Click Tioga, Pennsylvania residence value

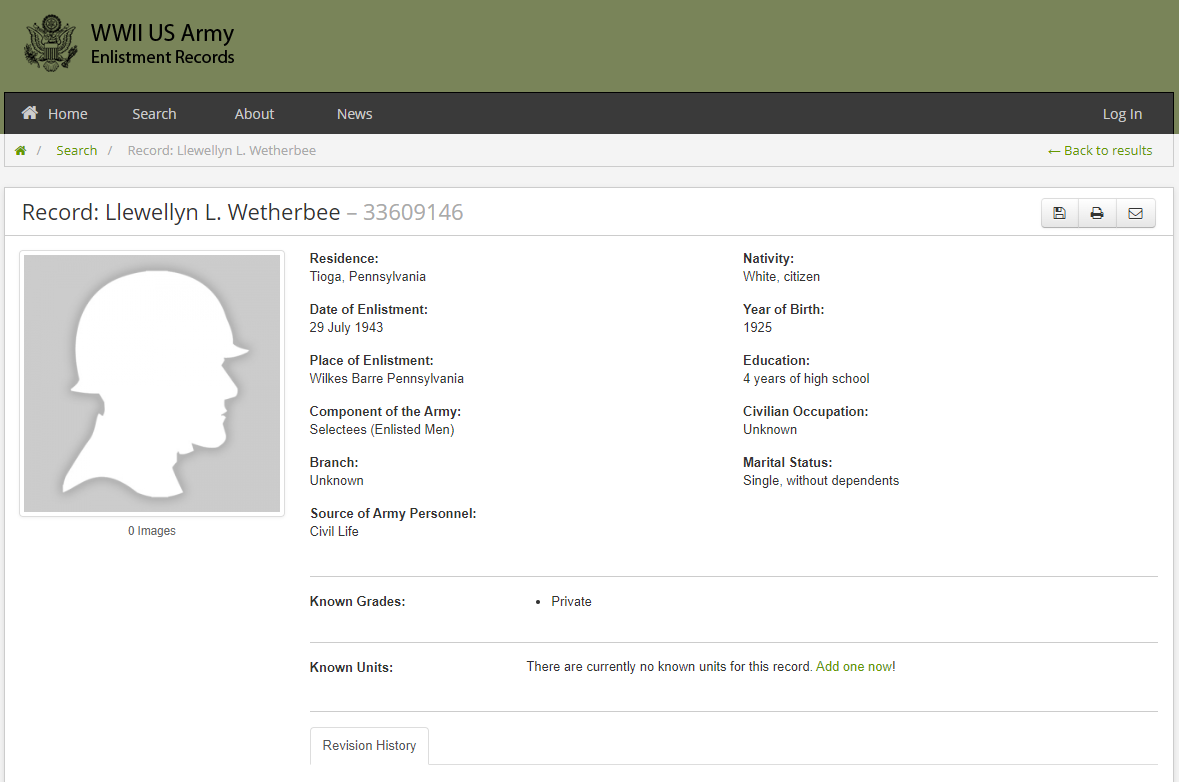coord(368,277)
